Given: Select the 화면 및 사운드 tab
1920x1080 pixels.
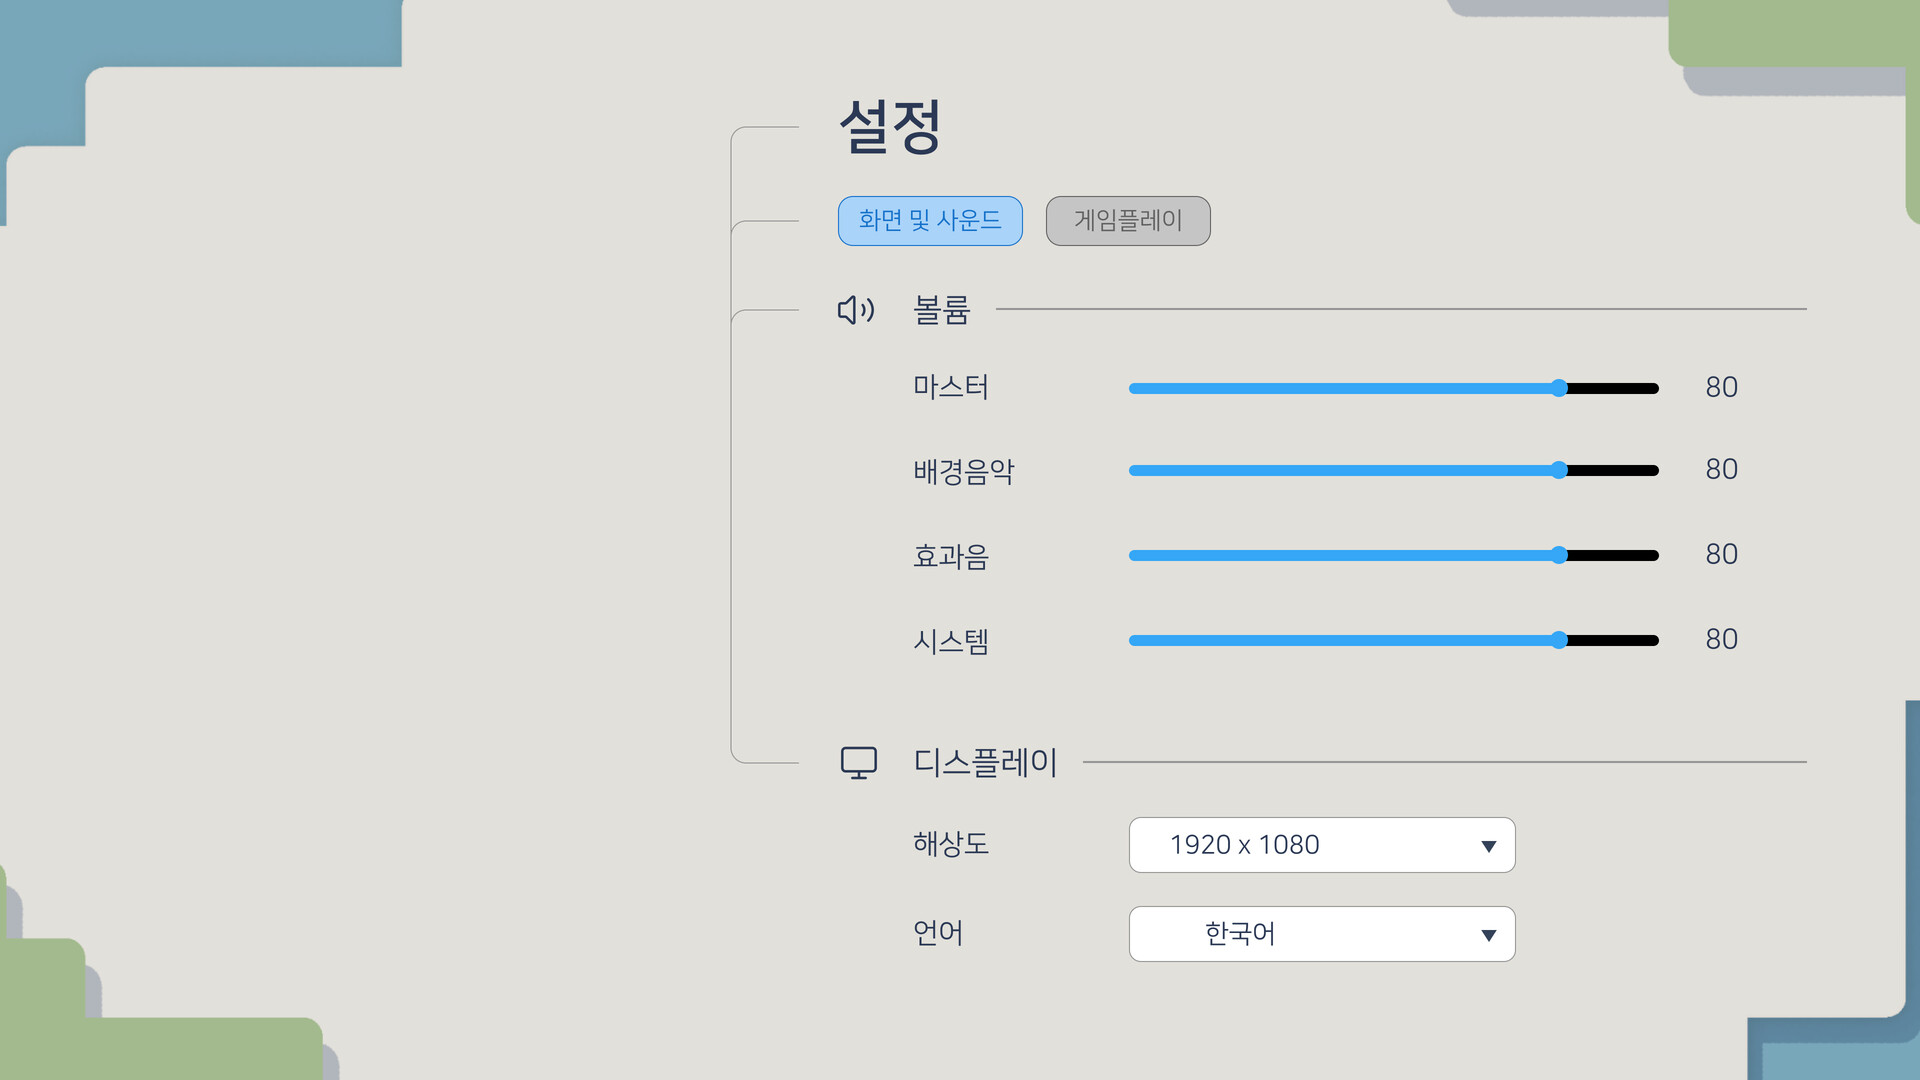Looking at the screenshot, I should (930, 221).
